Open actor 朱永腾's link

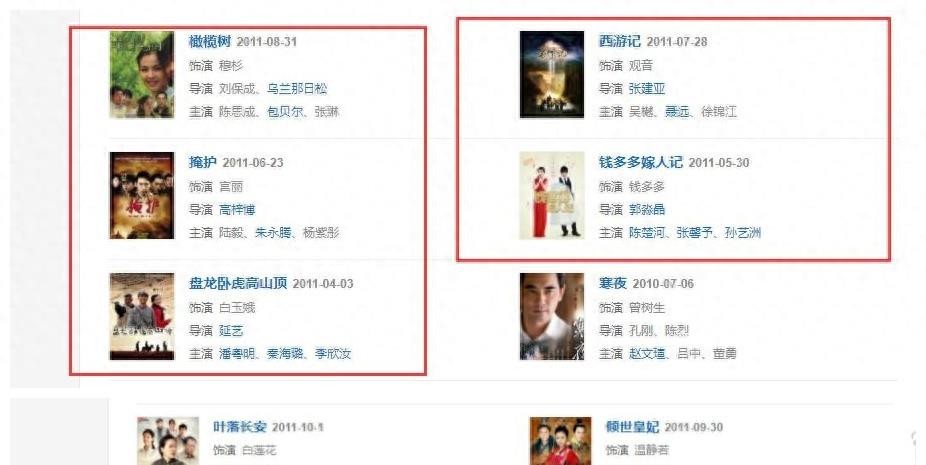click(x=273, y=233)
